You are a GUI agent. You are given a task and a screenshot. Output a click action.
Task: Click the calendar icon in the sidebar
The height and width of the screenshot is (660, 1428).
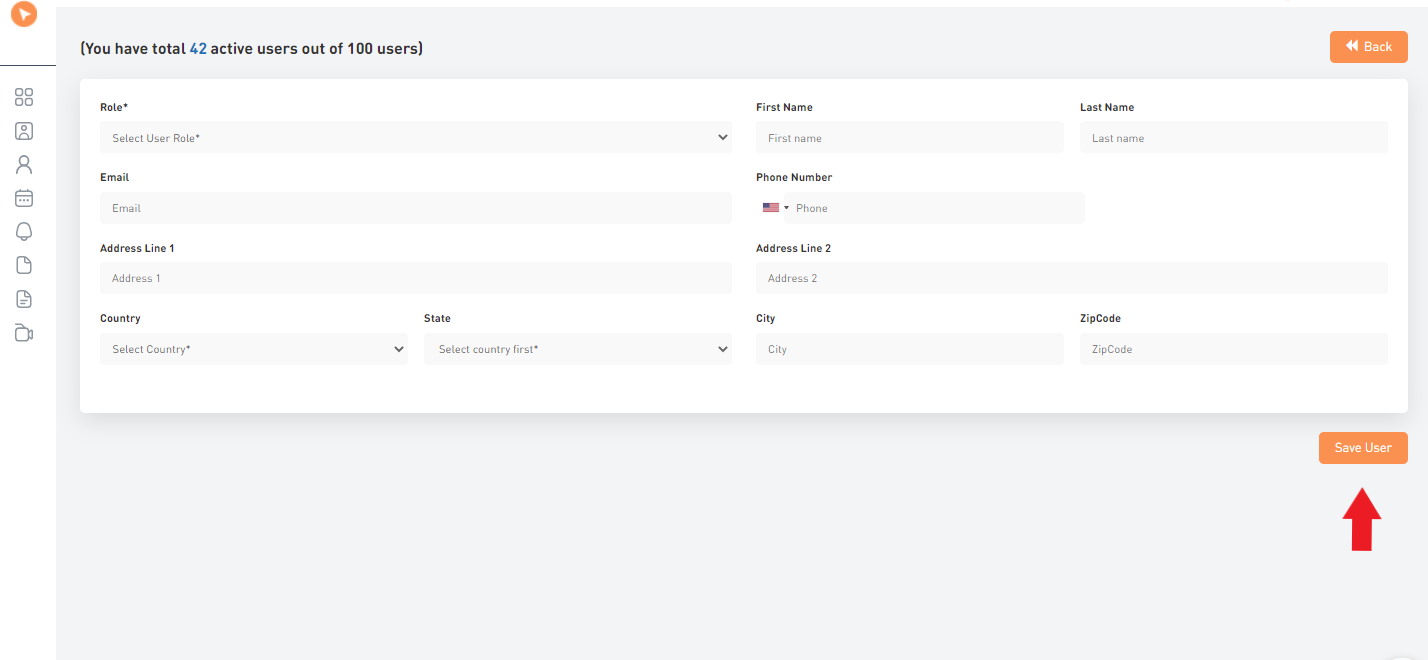[24, 198]
